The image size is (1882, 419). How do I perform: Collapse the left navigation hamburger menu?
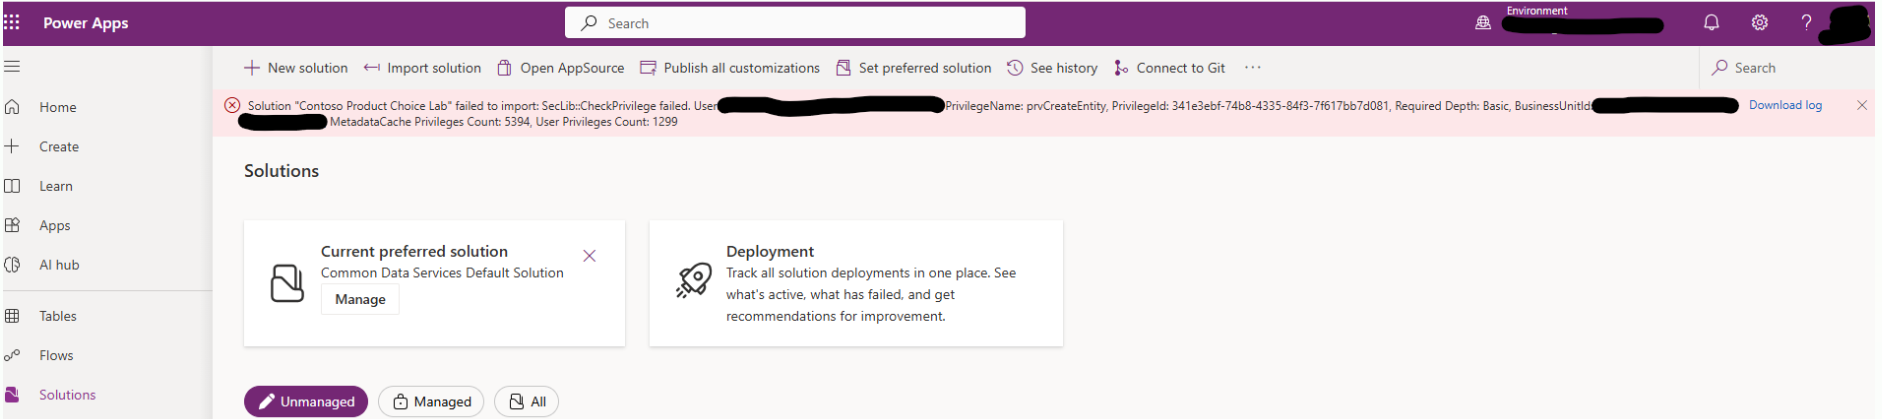click(x=12, y=67)
